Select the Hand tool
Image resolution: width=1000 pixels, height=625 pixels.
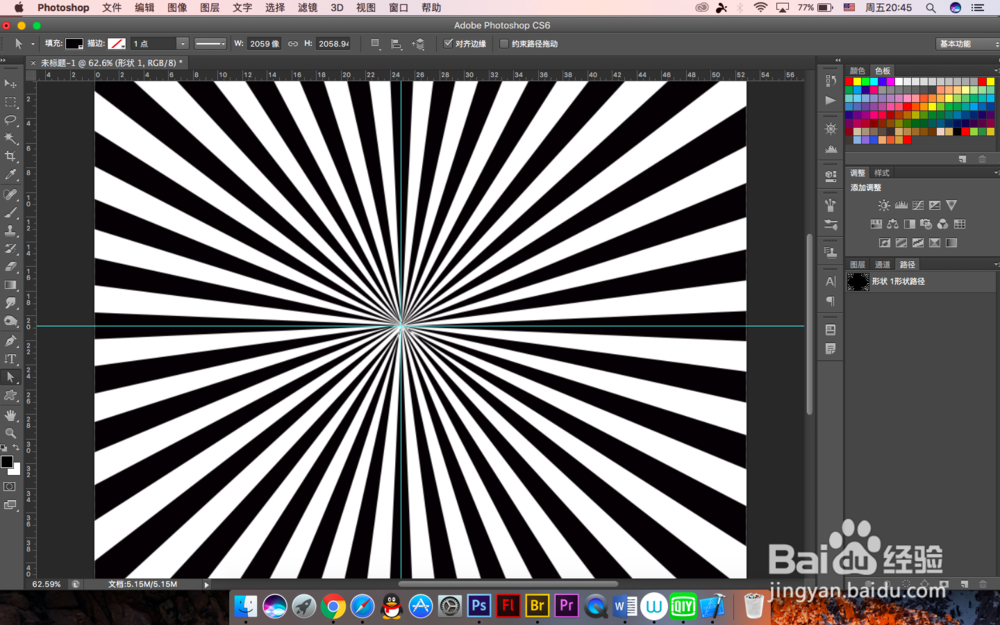[10, 416]
